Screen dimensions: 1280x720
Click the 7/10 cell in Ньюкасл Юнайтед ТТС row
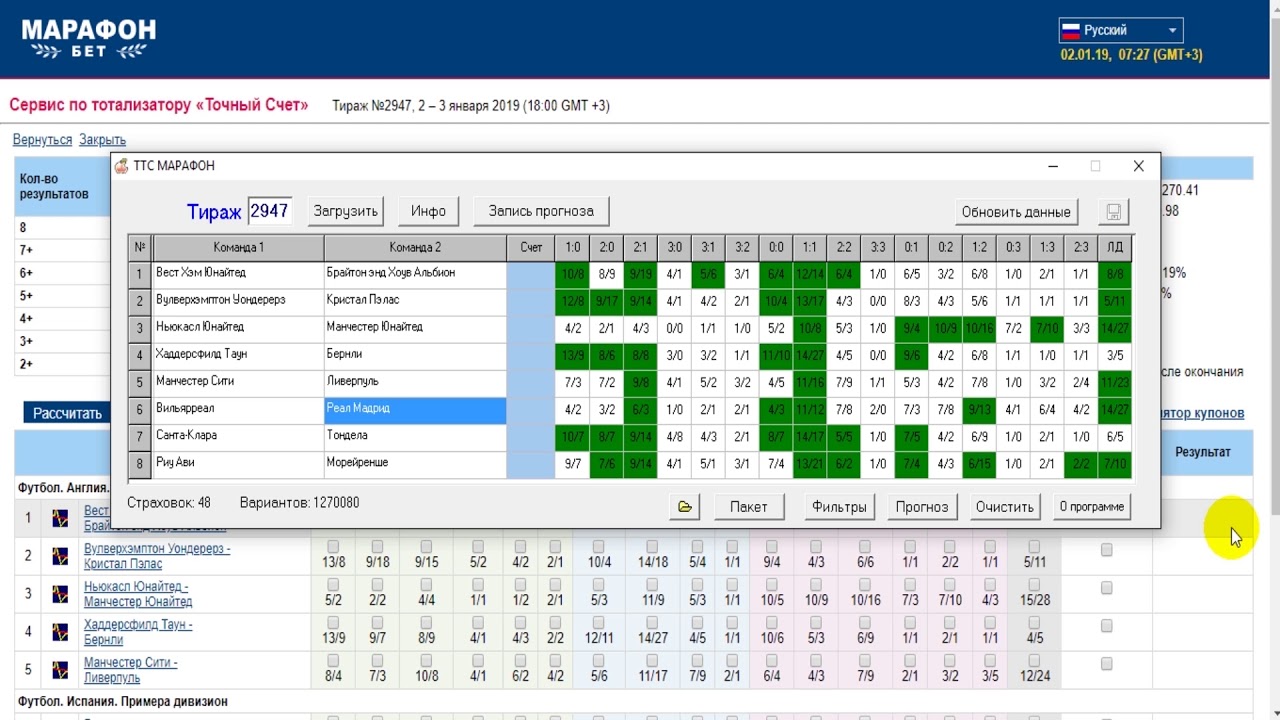point(1047,329)
